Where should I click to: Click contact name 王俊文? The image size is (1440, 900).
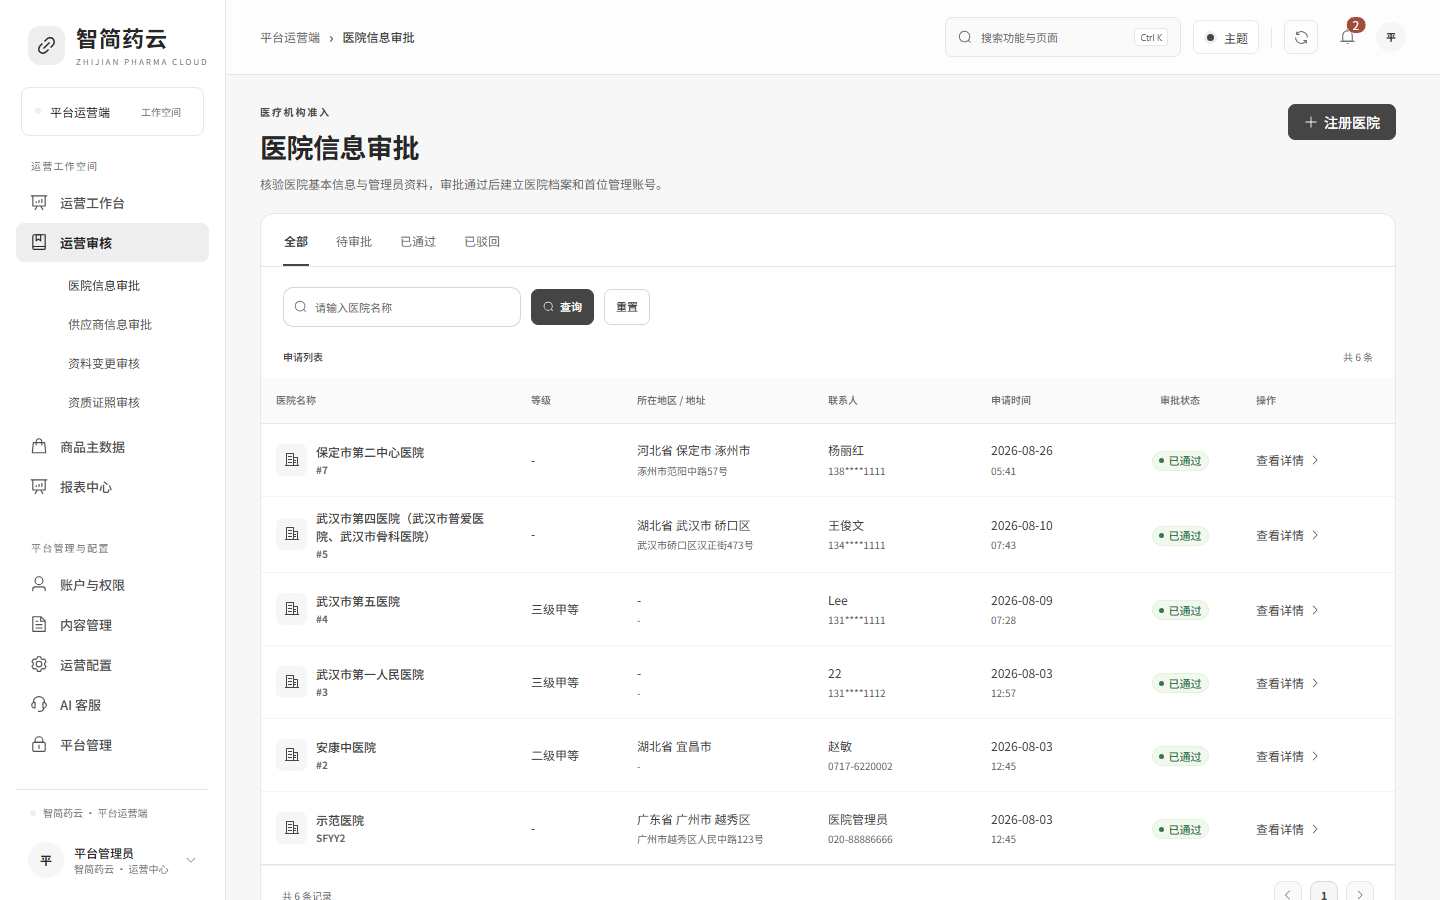click(x=846, y=526)
